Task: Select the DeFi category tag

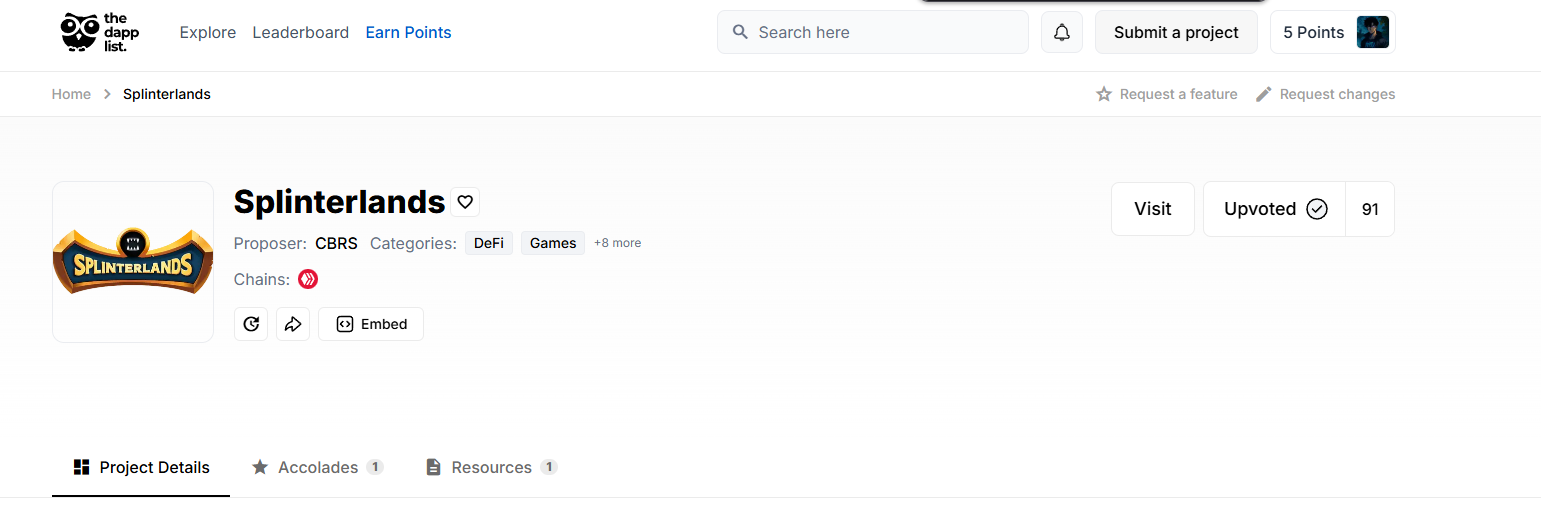Action: coord(489,243)
